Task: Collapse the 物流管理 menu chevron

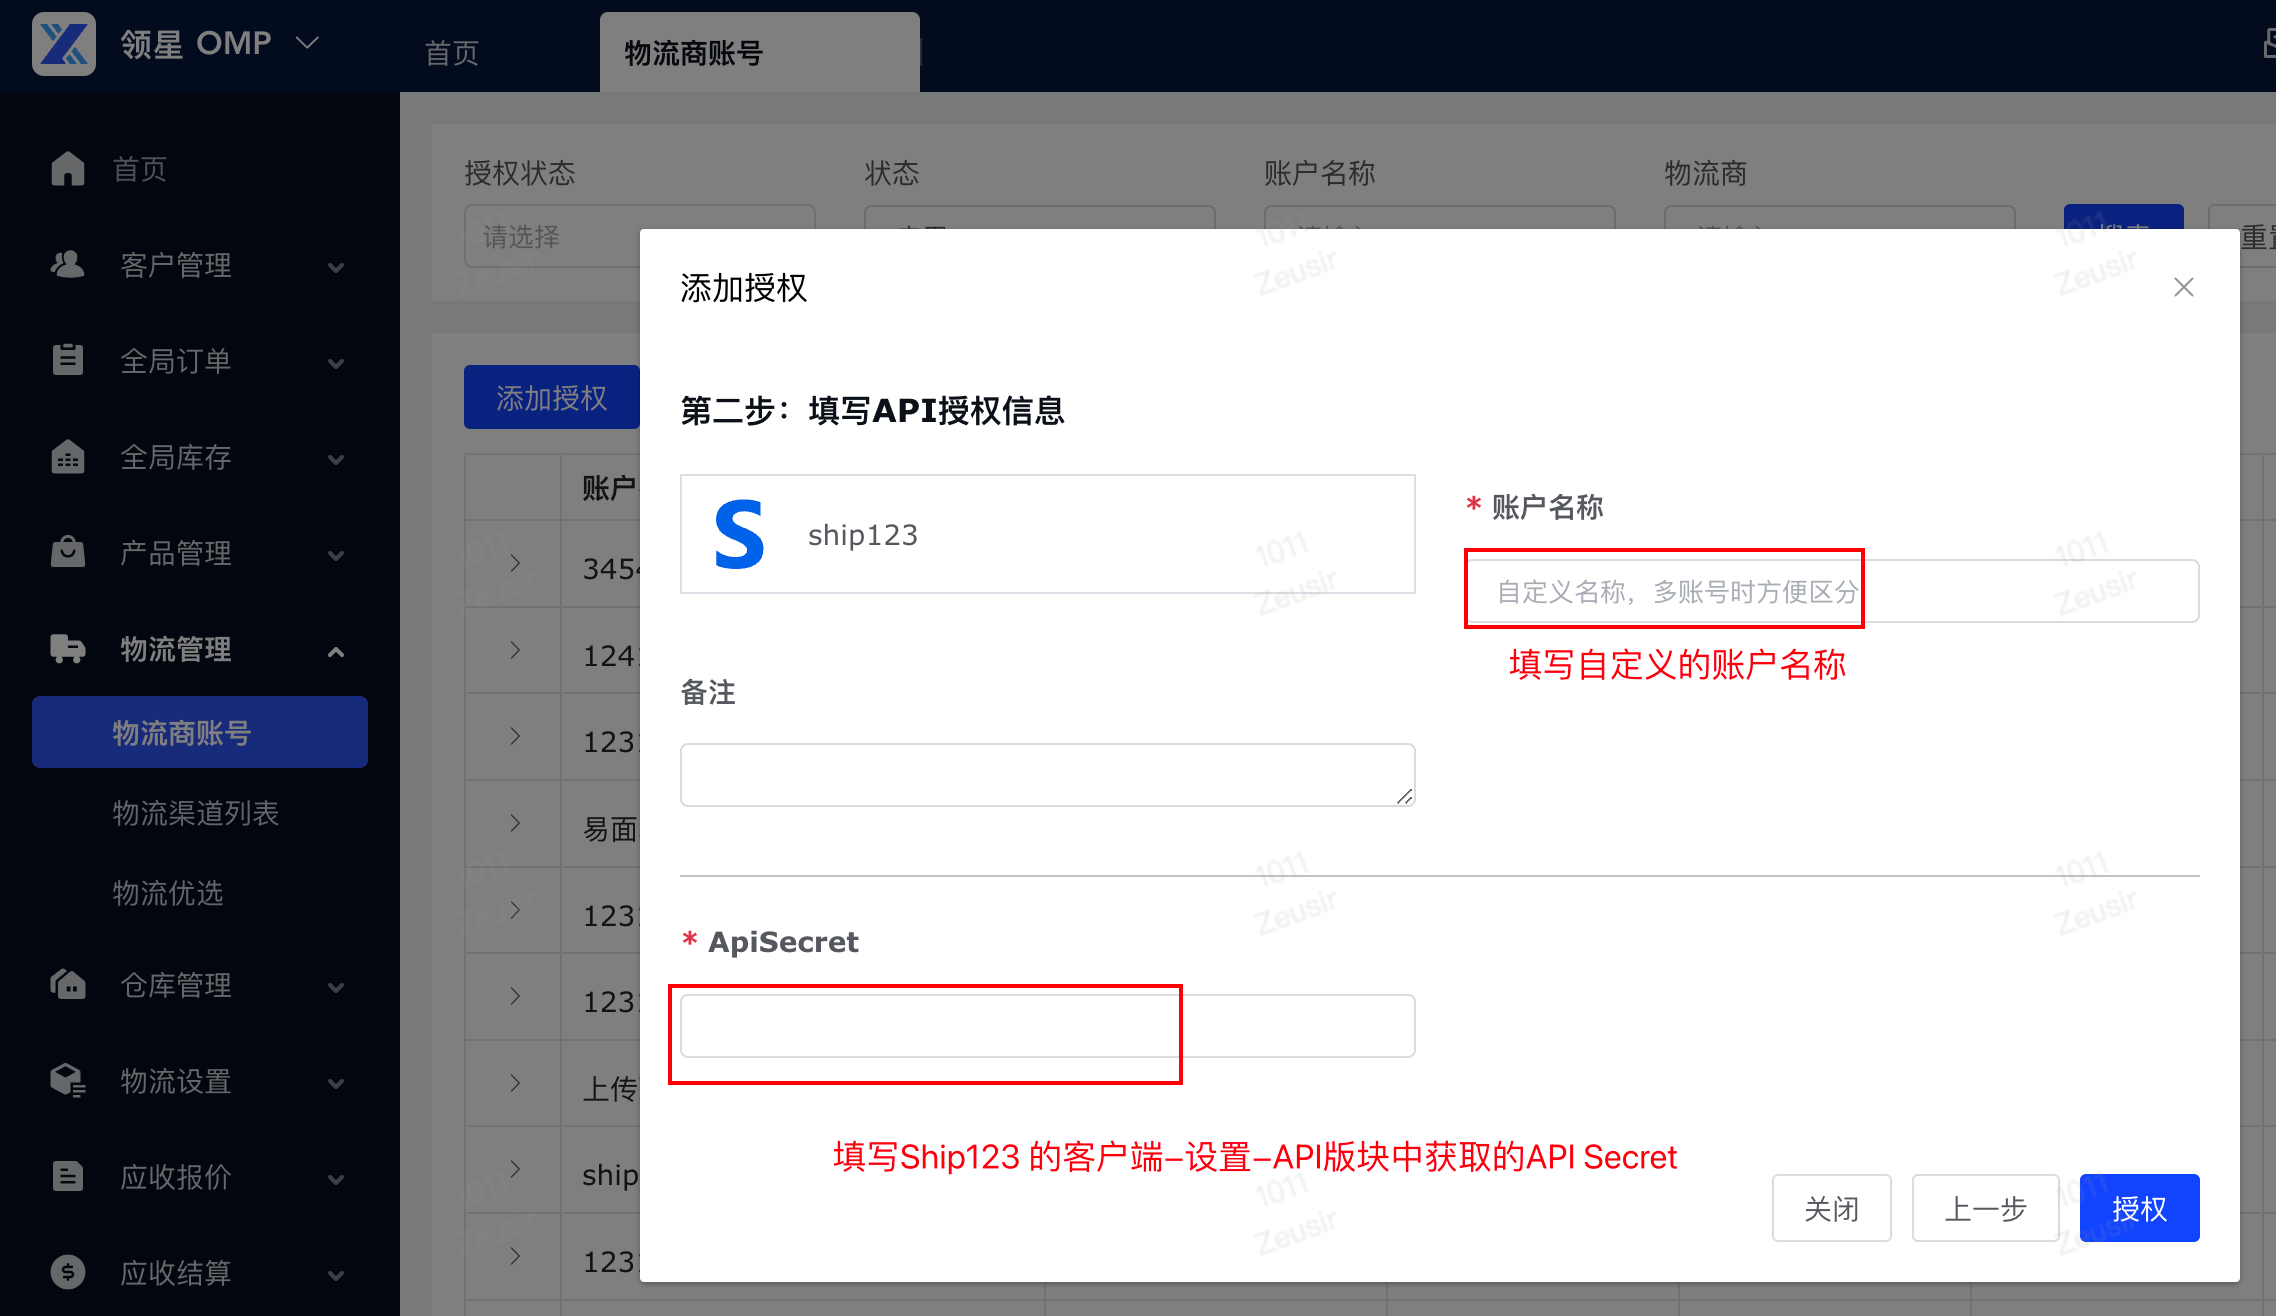Action: pyautogui.click(x=336, y=652)
